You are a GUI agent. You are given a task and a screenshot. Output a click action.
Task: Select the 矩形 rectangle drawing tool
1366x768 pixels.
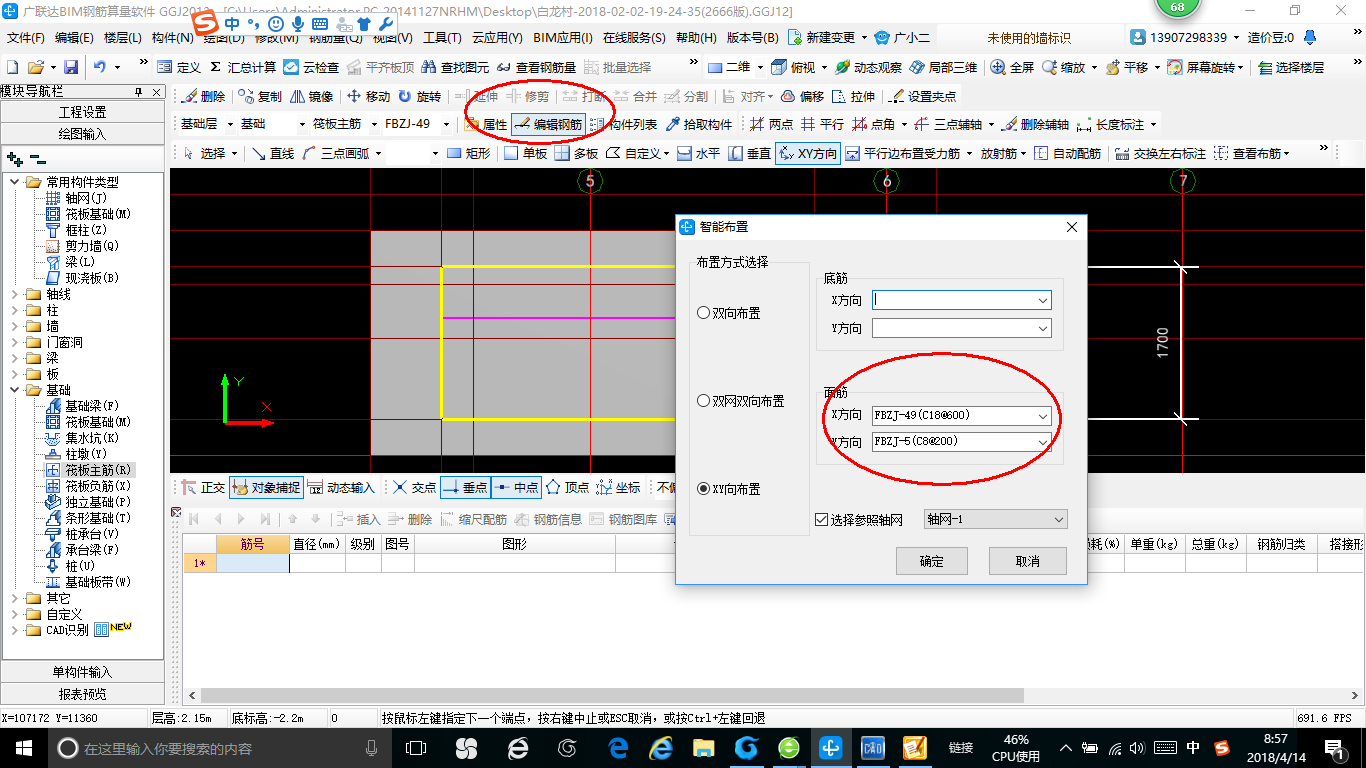pyautogui.click(x=468, y=153)
